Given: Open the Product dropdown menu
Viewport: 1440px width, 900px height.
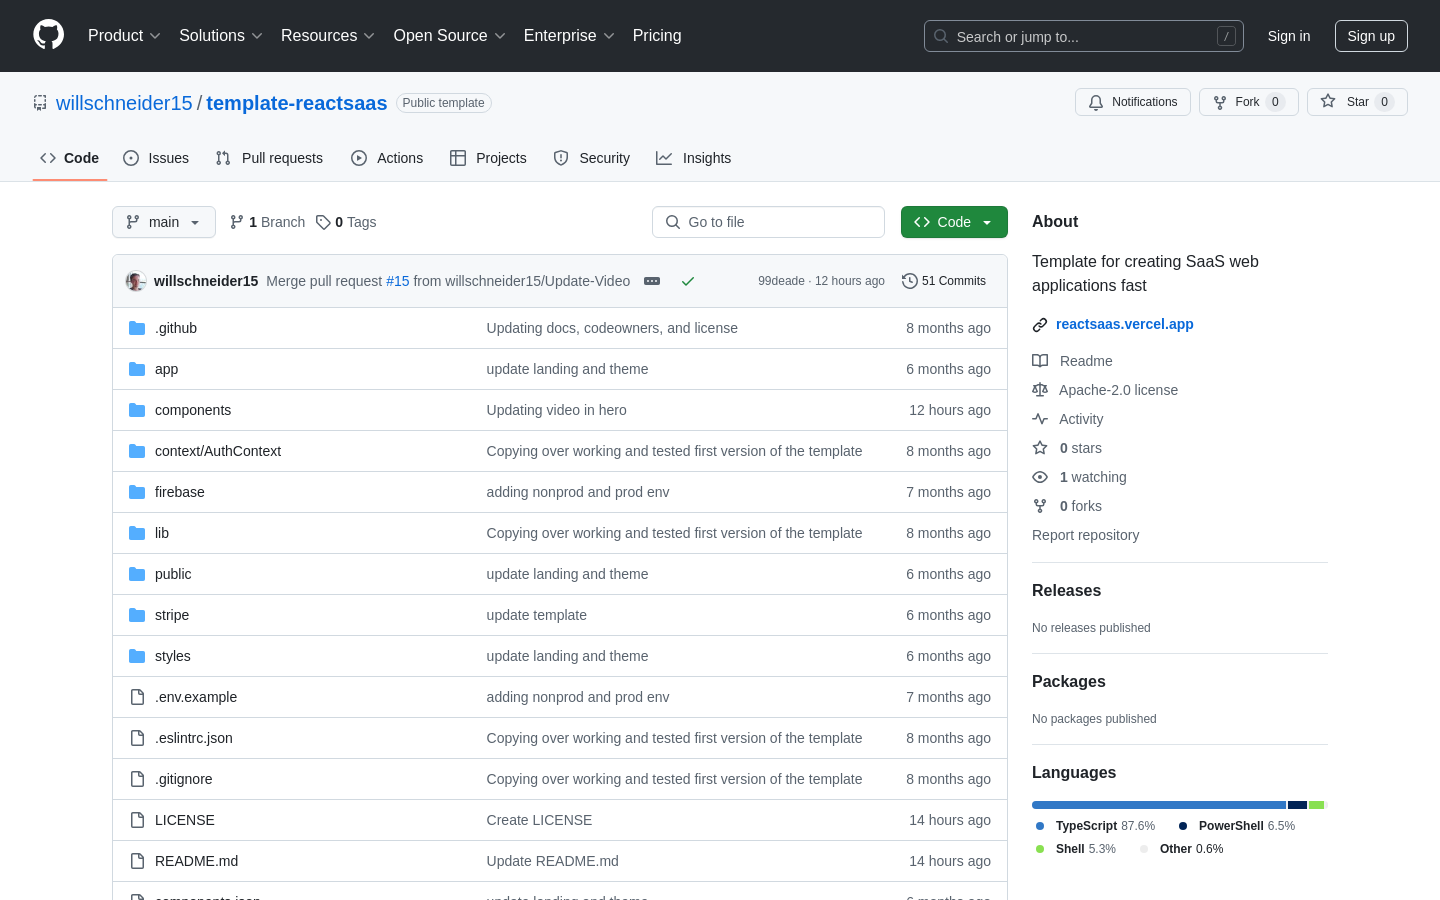Looking at the screenshot, I should [124, 36].
